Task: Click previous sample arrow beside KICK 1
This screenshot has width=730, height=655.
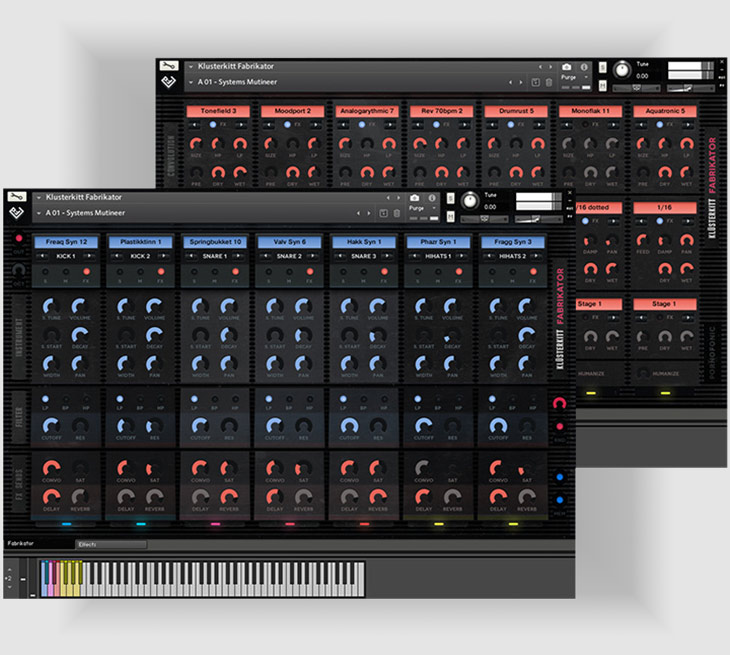Action: (42, 256)
